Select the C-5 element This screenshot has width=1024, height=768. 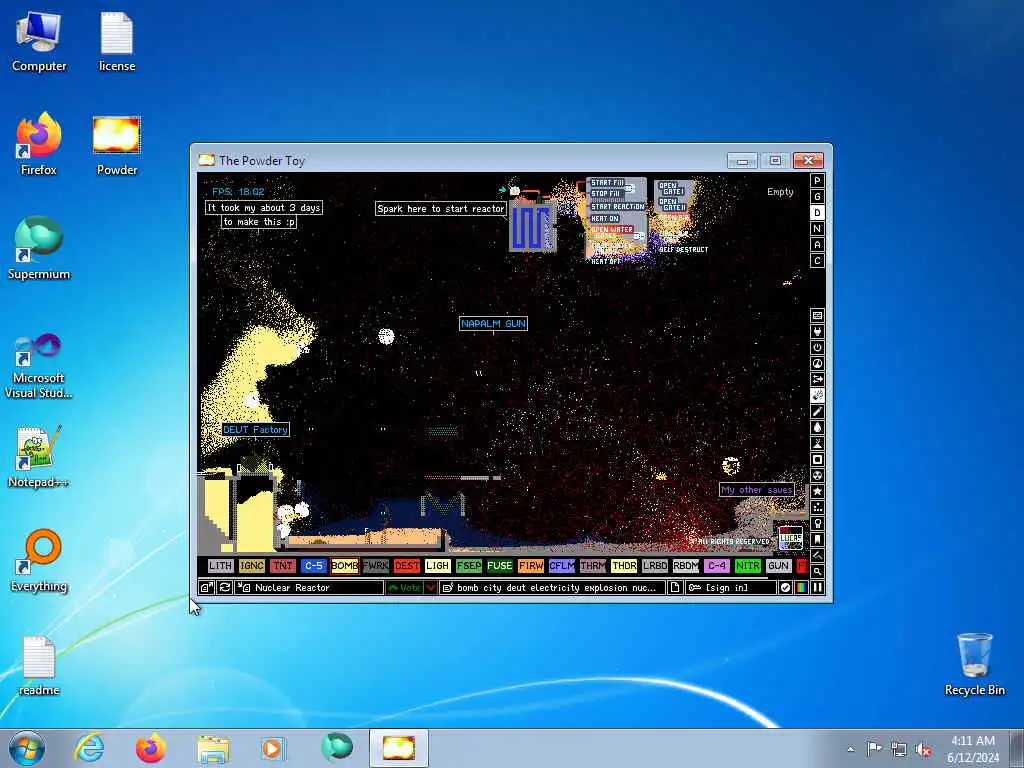click(313, 566)
